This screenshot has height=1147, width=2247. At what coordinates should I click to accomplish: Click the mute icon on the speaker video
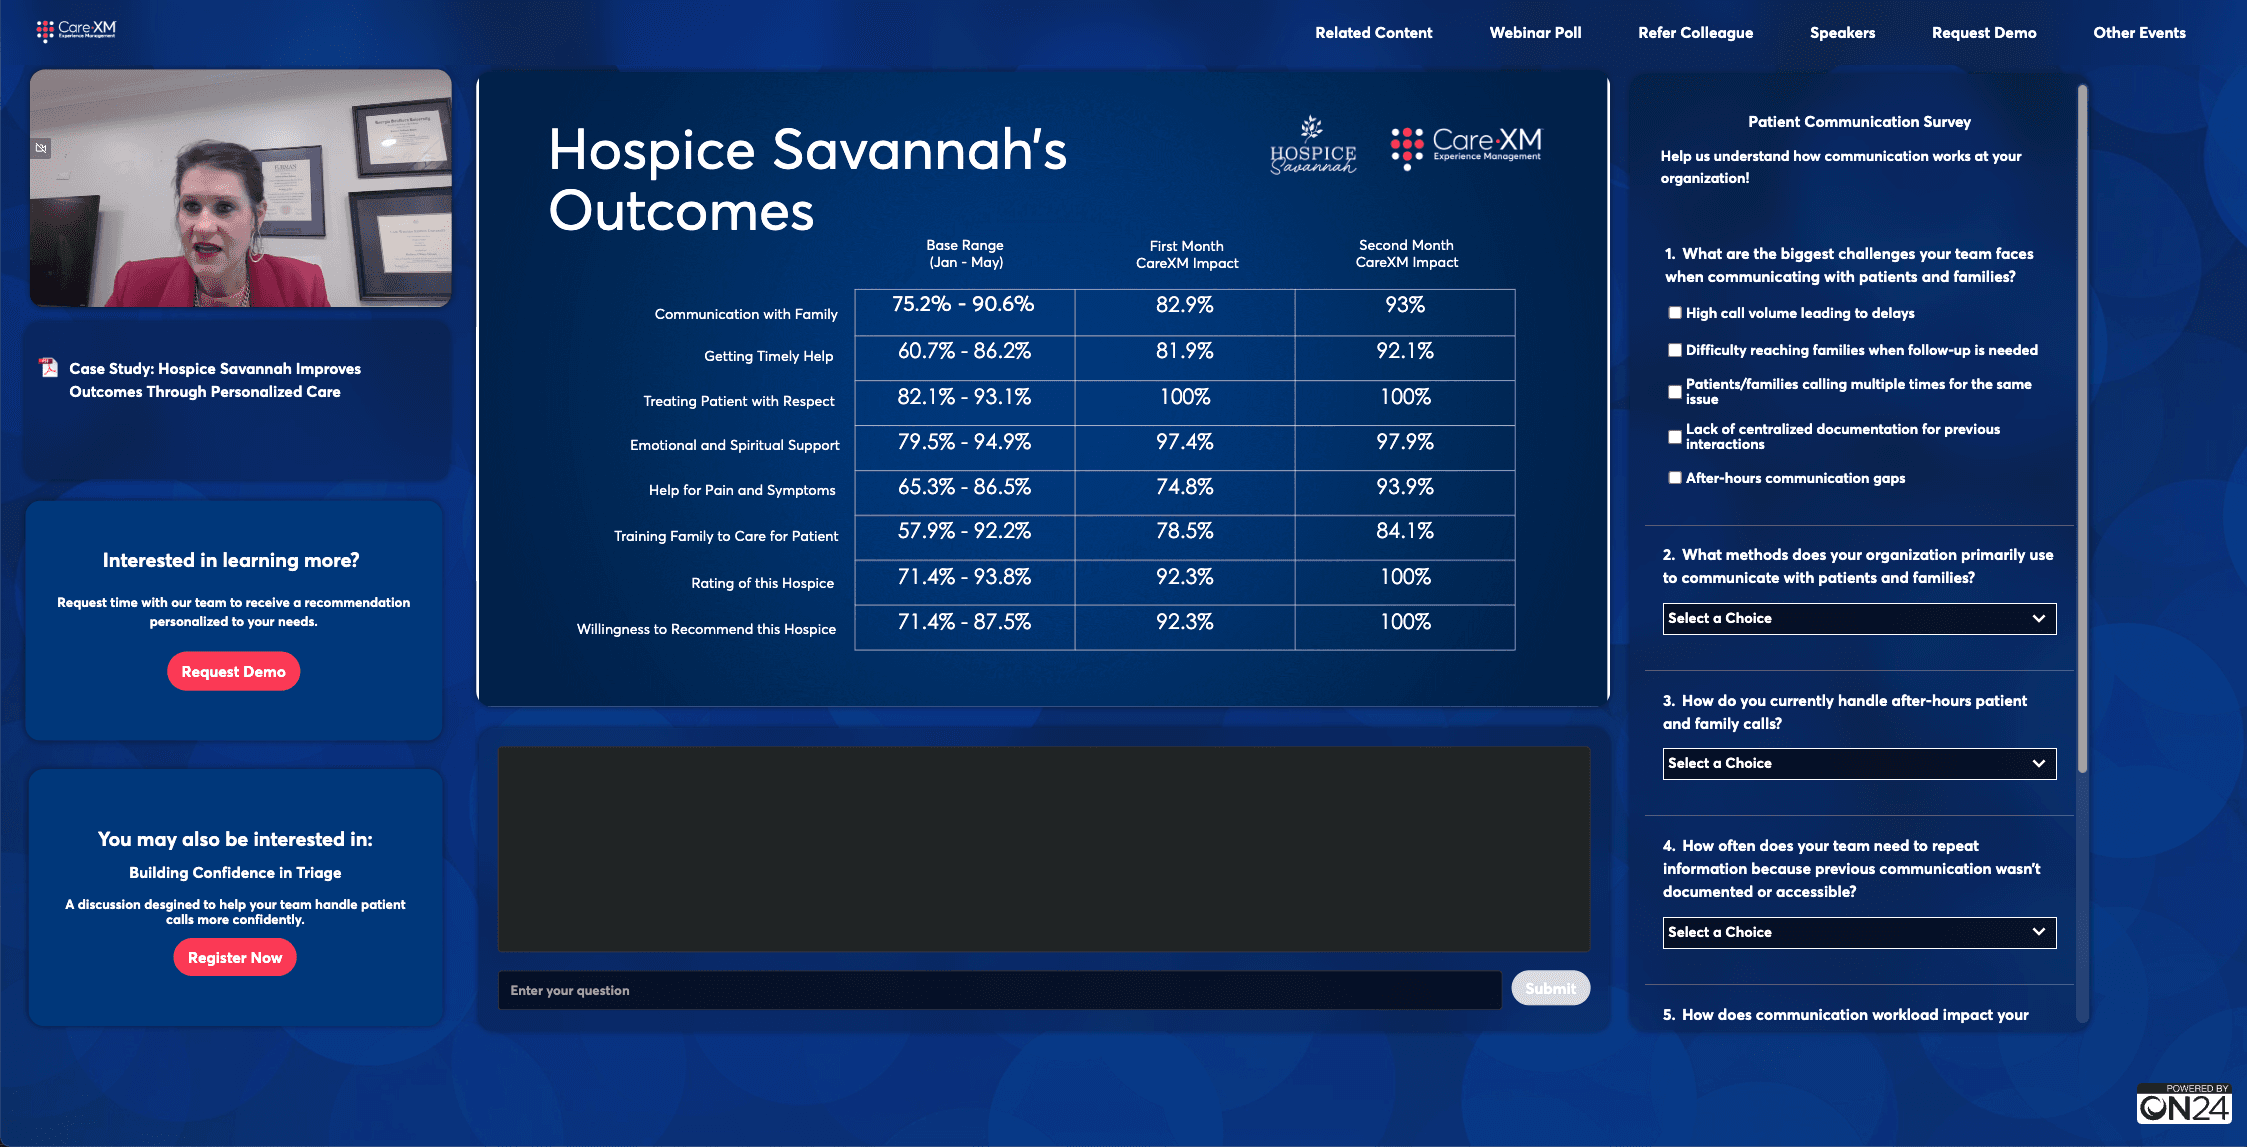click(41, 148)
